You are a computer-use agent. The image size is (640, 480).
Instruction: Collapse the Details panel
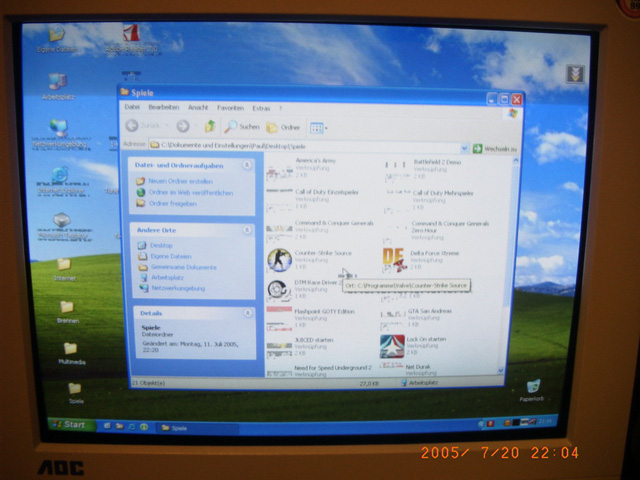point(247,313)
